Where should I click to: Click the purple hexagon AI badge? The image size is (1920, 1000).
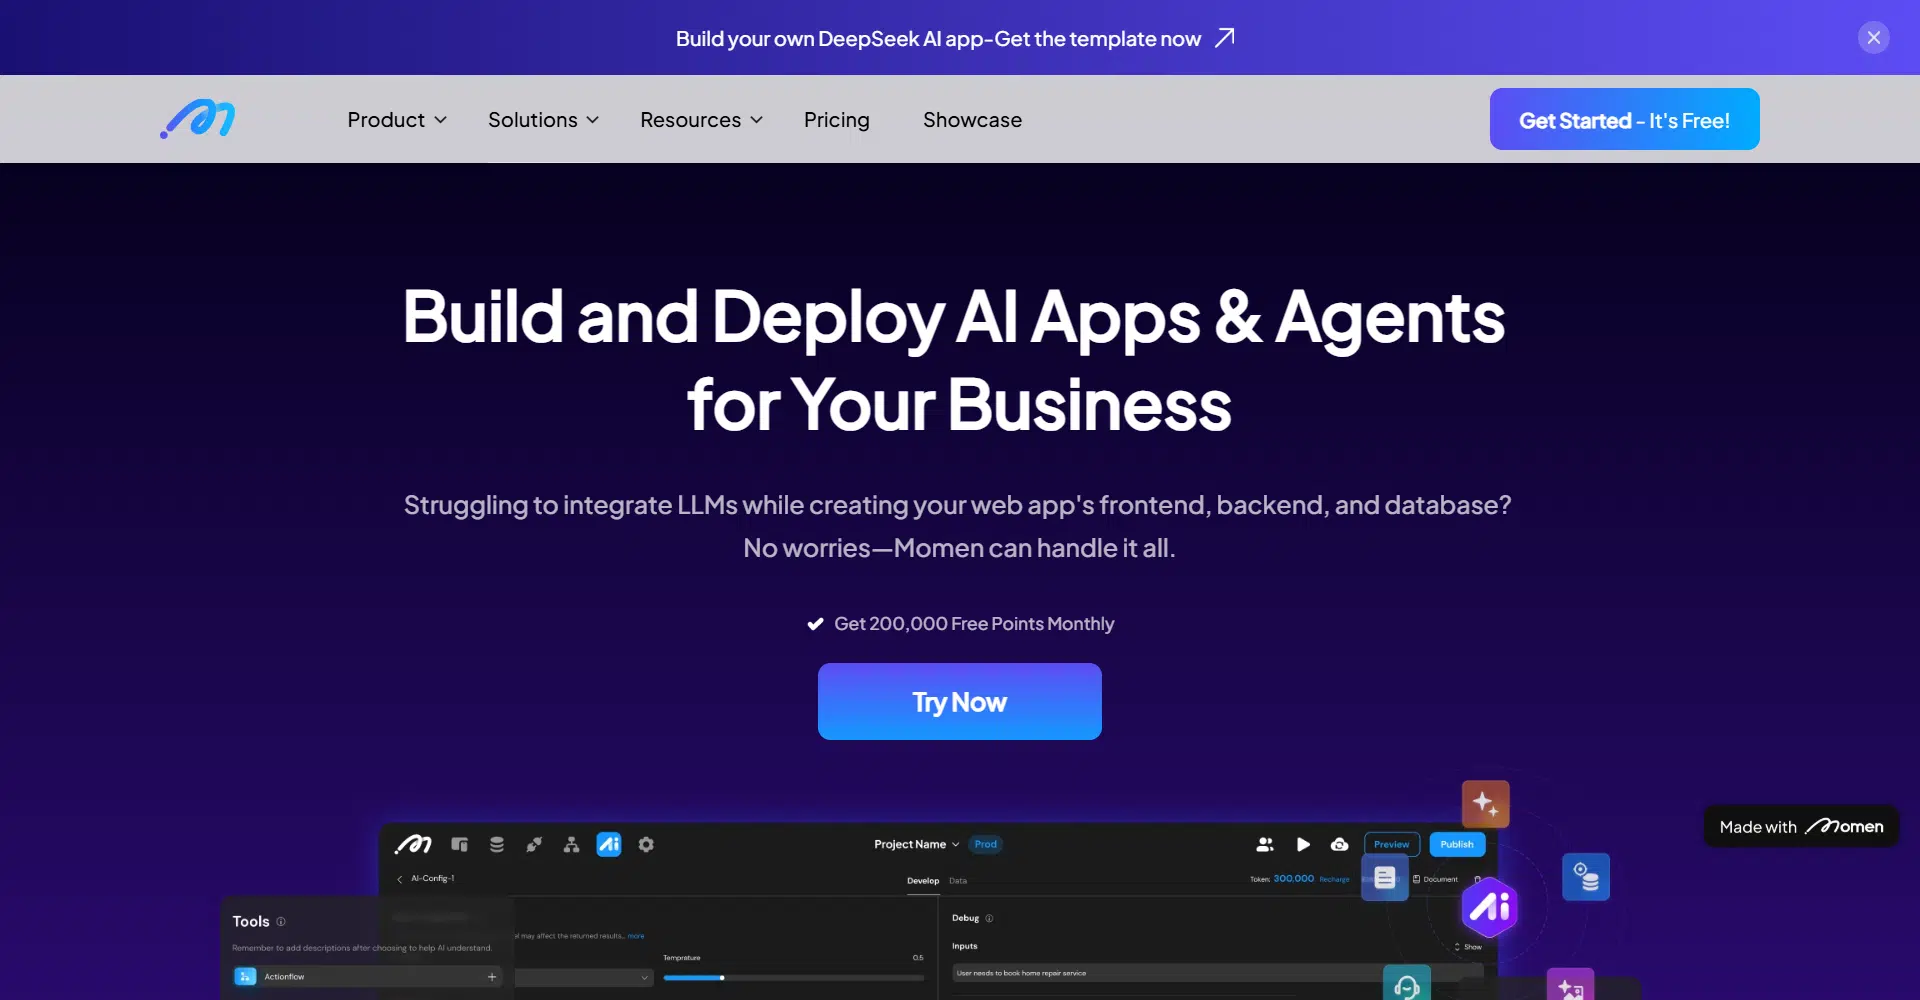(x=1489, y=907)
